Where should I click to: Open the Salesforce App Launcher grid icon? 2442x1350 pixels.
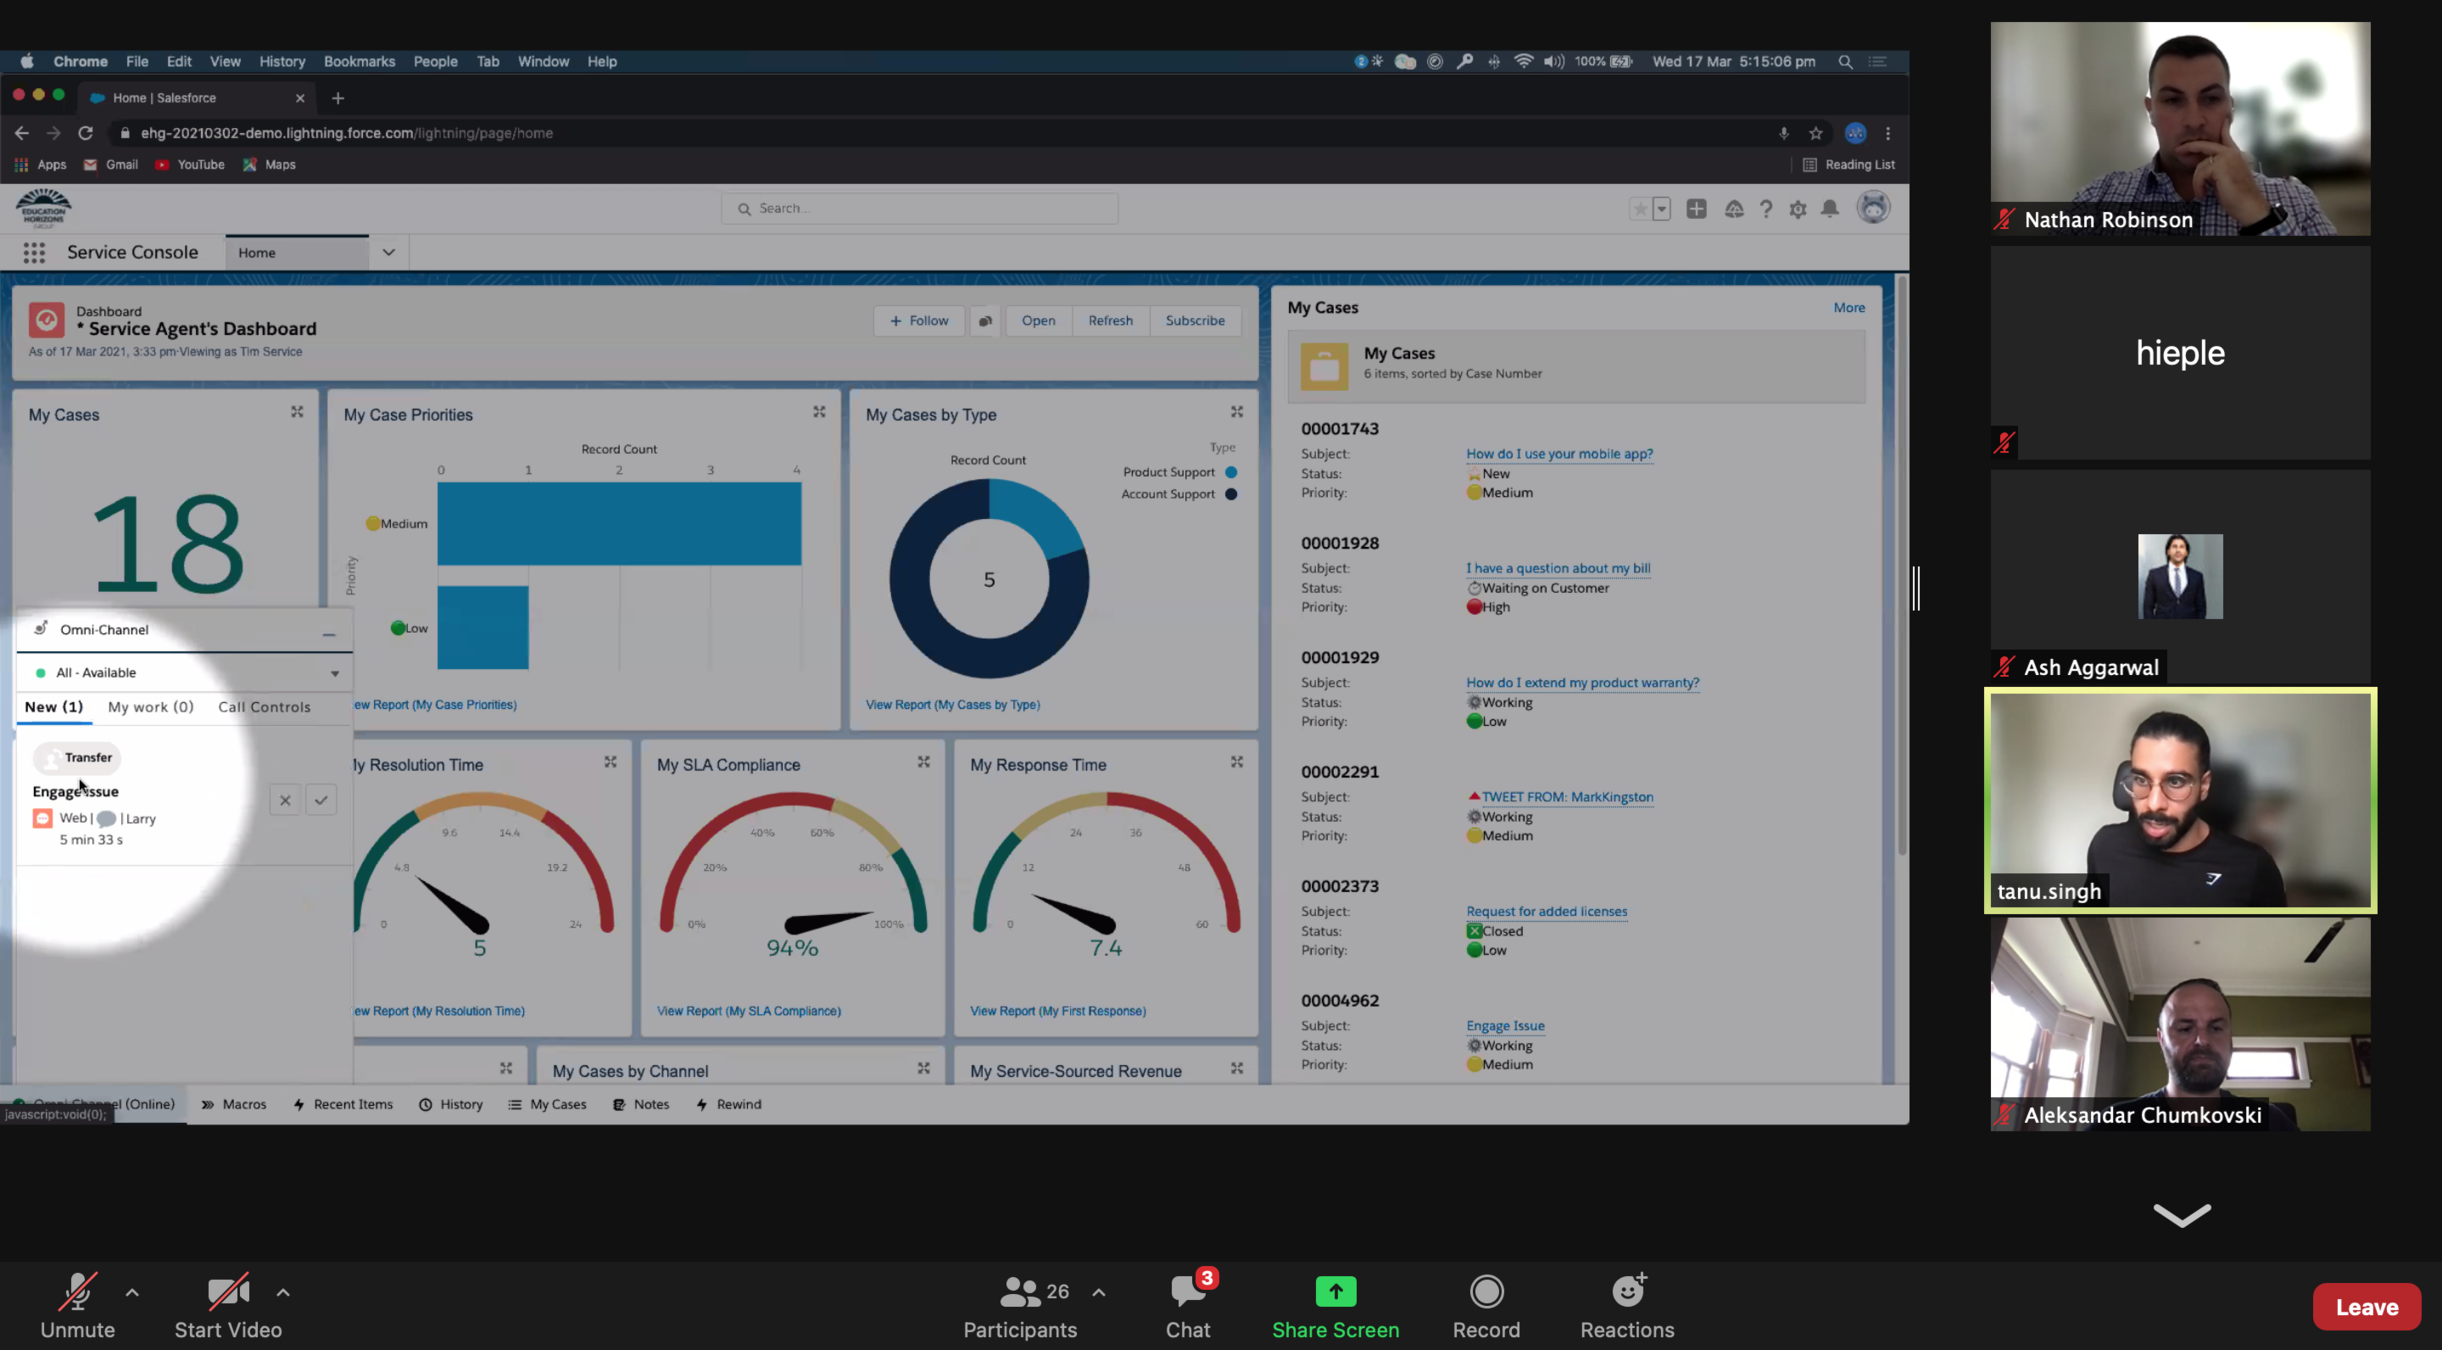(34, 253)
